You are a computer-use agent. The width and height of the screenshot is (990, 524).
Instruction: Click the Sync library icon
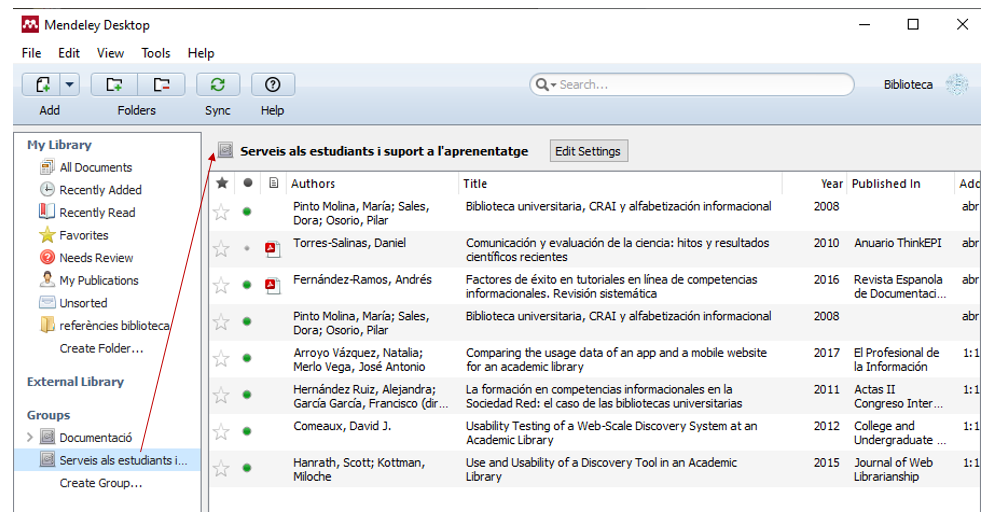click(218, 85)
